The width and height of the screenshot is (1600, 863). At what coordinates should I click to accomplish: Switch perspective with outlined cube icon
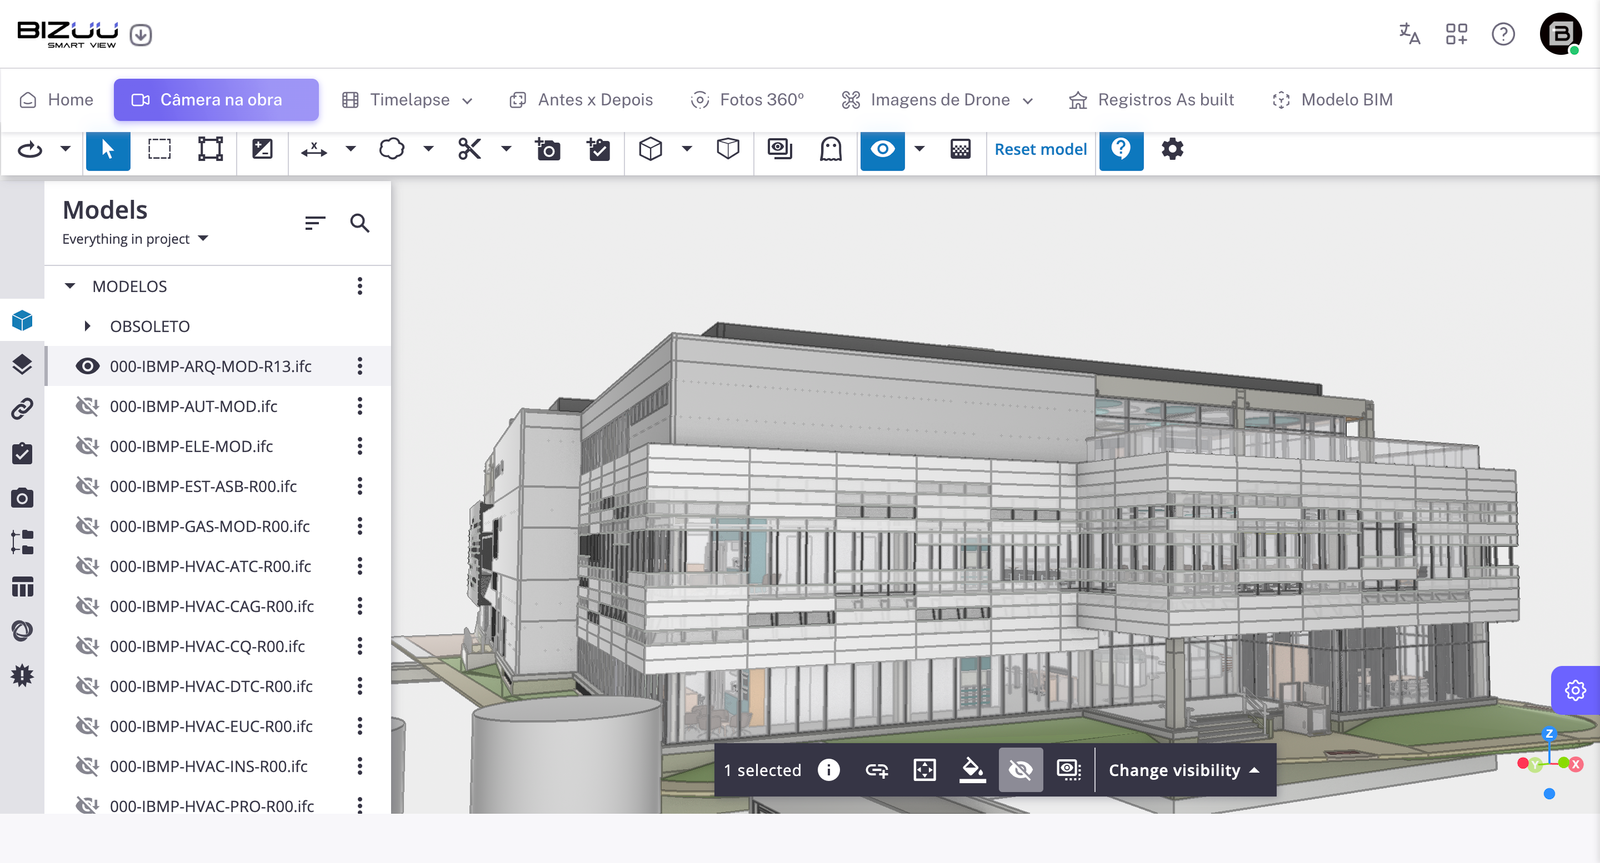pos(729,150)
